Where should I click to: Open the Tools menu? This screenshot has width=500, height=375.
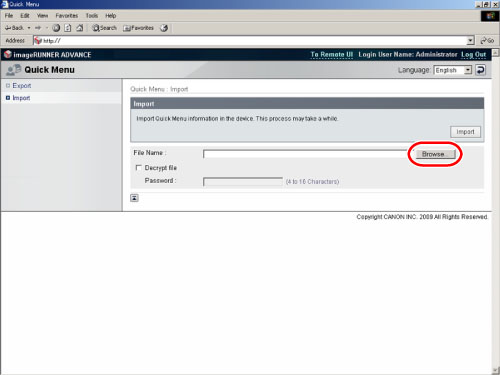point(92,16)
